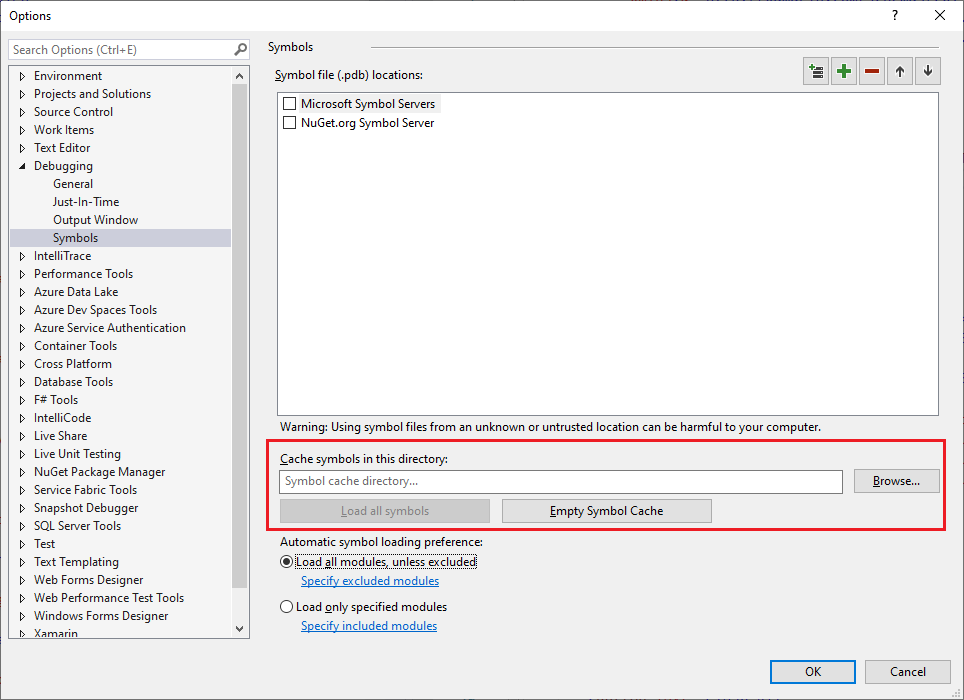
Task: Close the Options dialog
Action: tap(940, 15)
